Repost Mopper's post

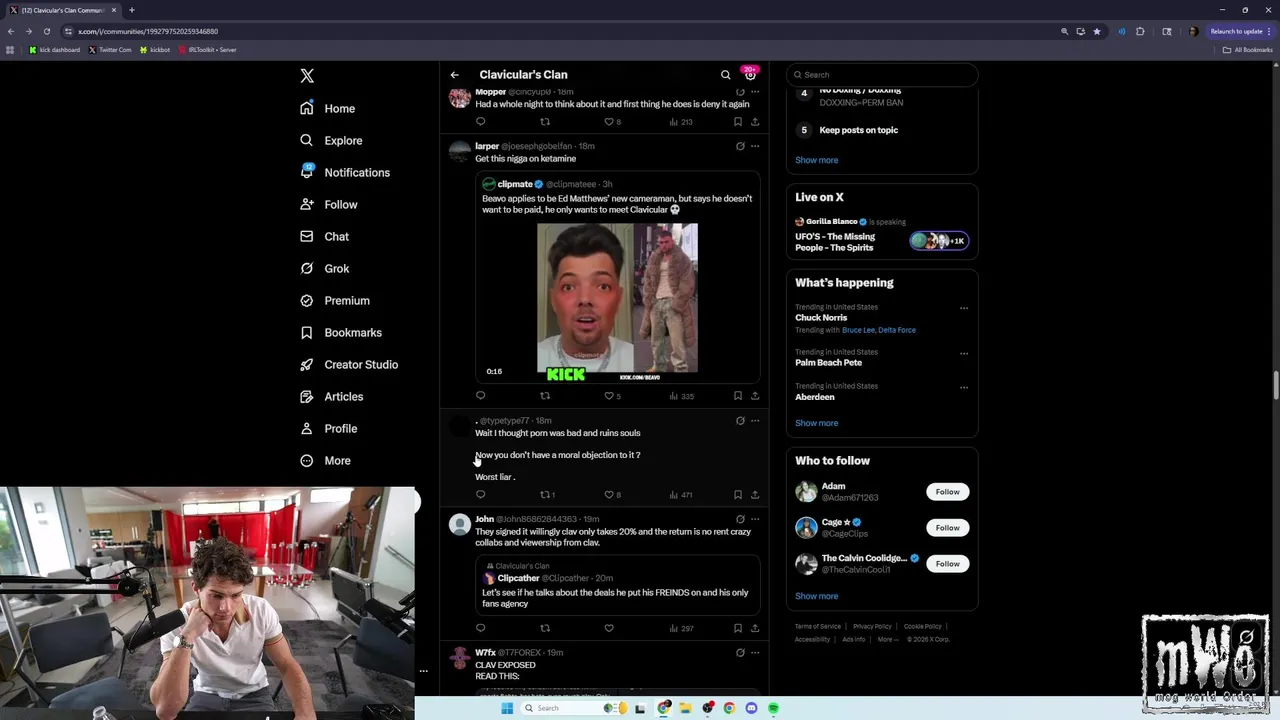click(545, 122)
